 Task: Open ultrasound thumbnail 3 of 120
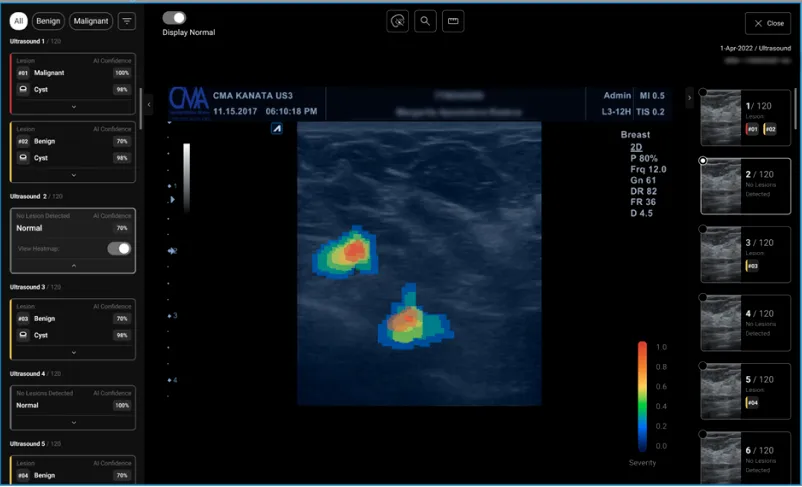(x=745, y=253)
